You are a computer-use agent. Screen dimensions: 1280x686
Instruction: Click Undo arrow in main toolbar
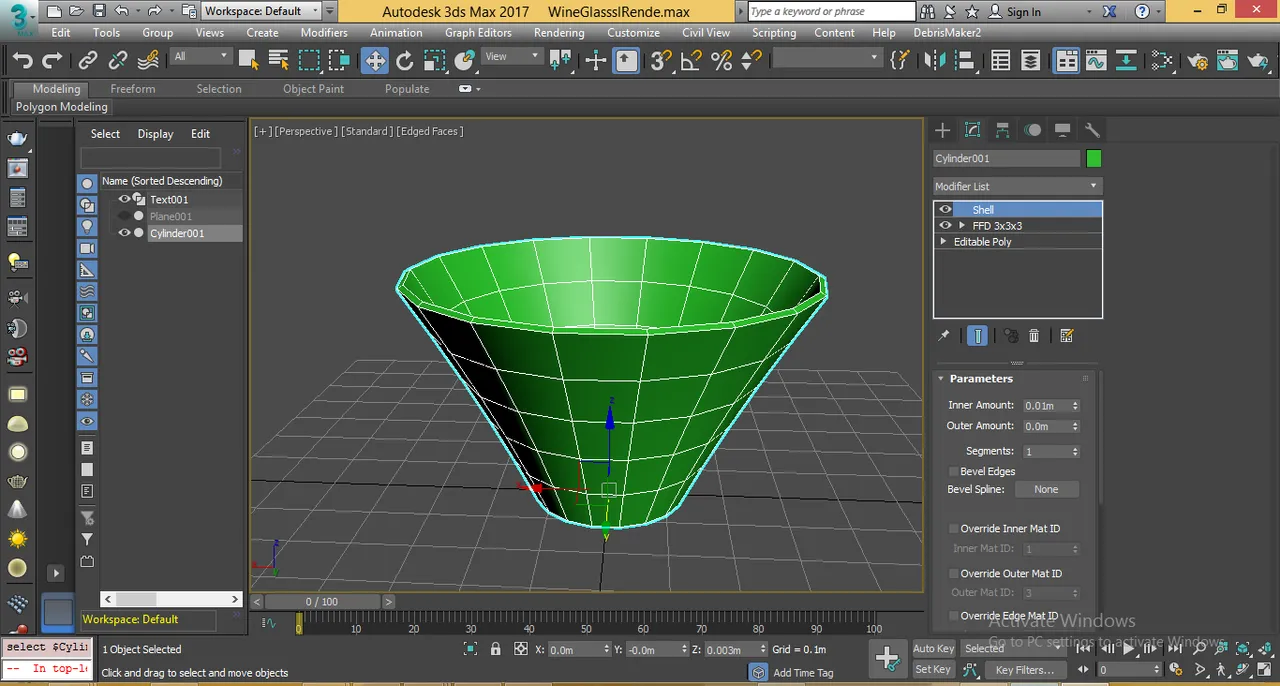22,60
